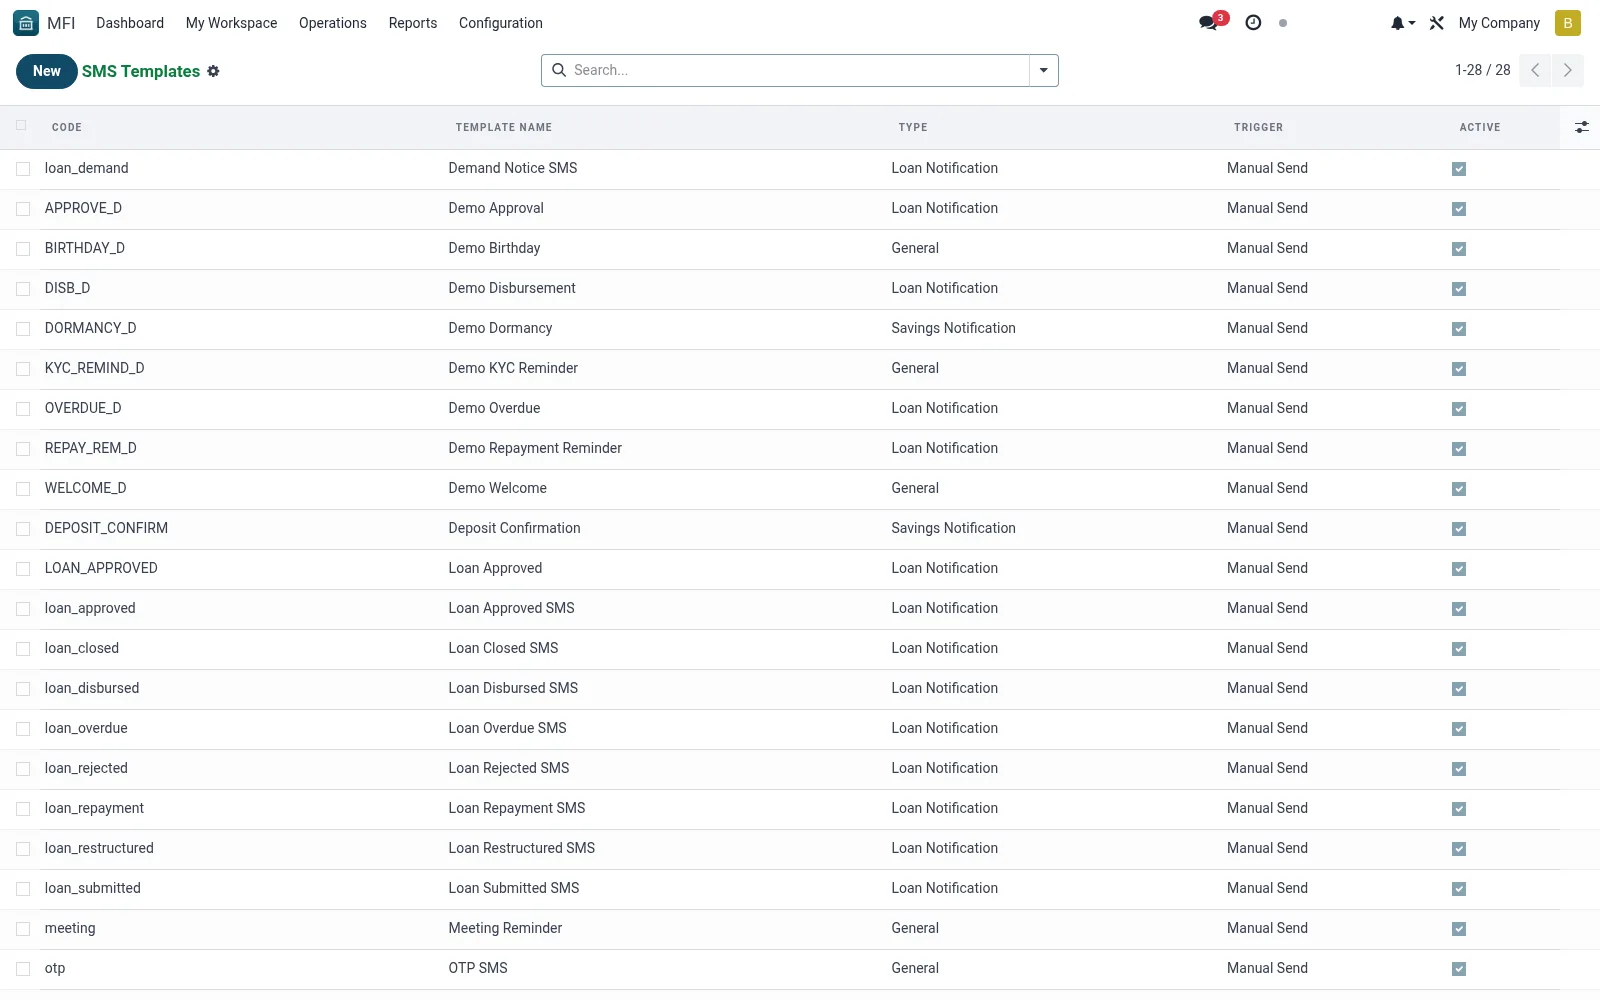Tick the checkbox for loan_demand row
Screen dimensions: 1600x1000
click(23, 169)
